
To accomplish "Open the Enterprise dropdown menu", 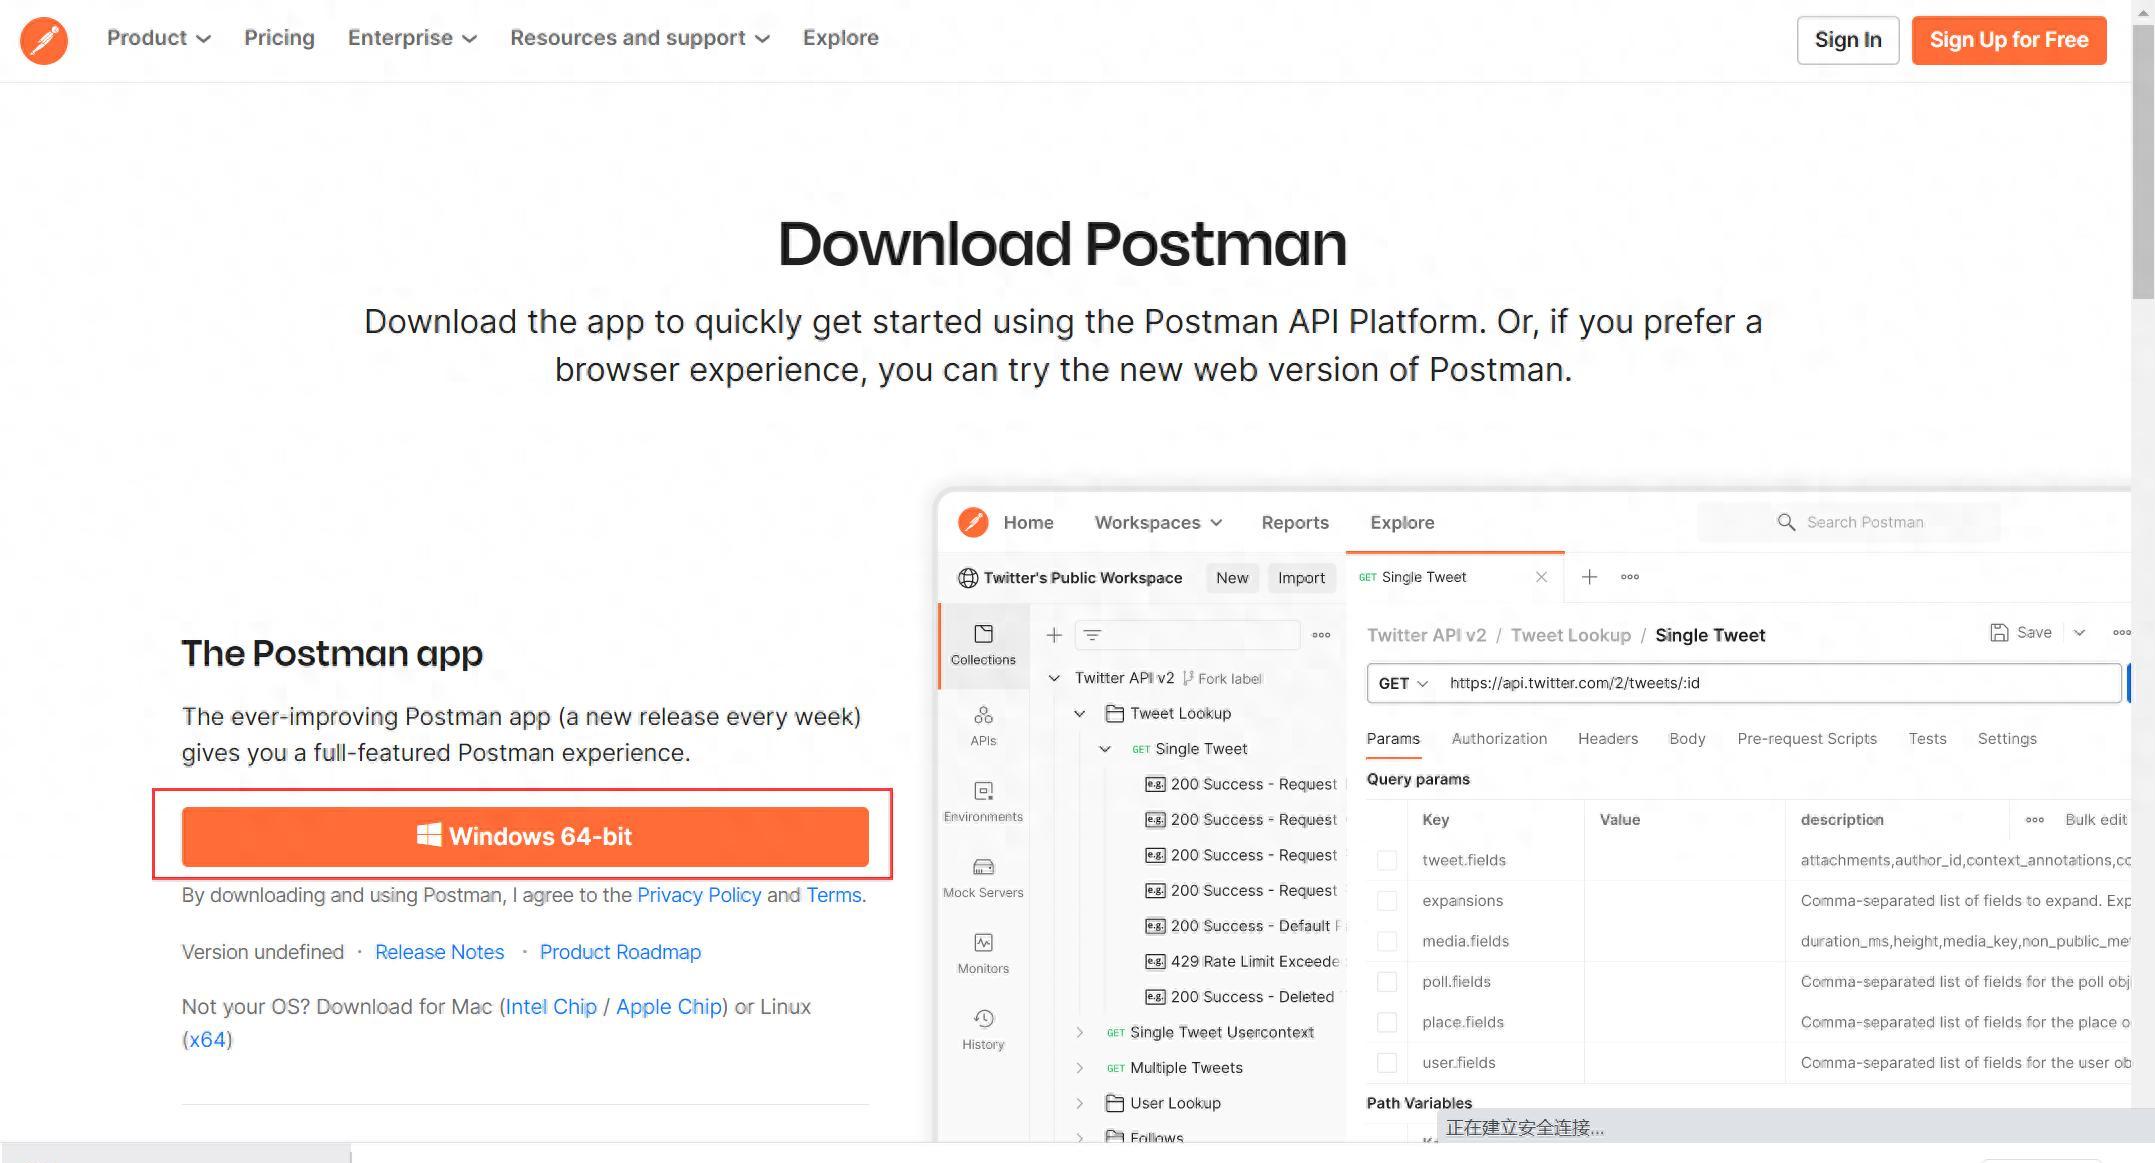I will (x=412, y=38).
